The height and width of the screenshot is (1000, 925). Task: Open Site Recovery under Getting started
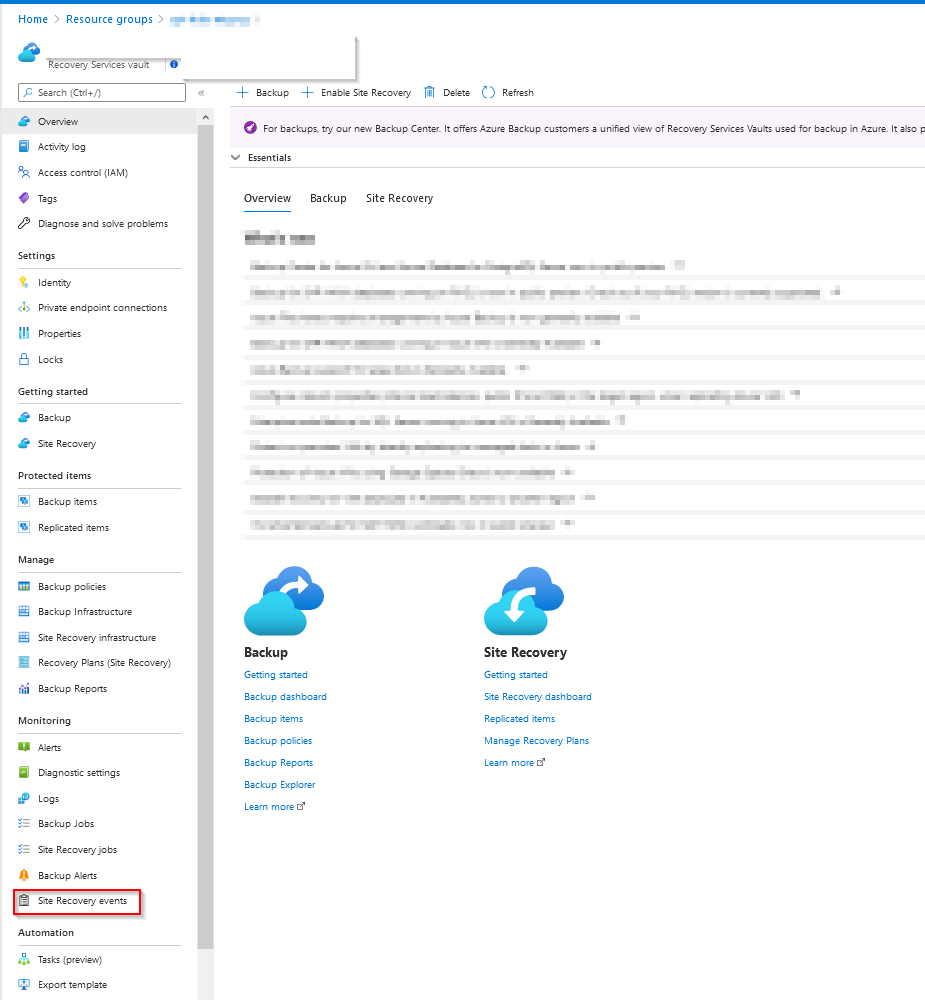(67, 443)
